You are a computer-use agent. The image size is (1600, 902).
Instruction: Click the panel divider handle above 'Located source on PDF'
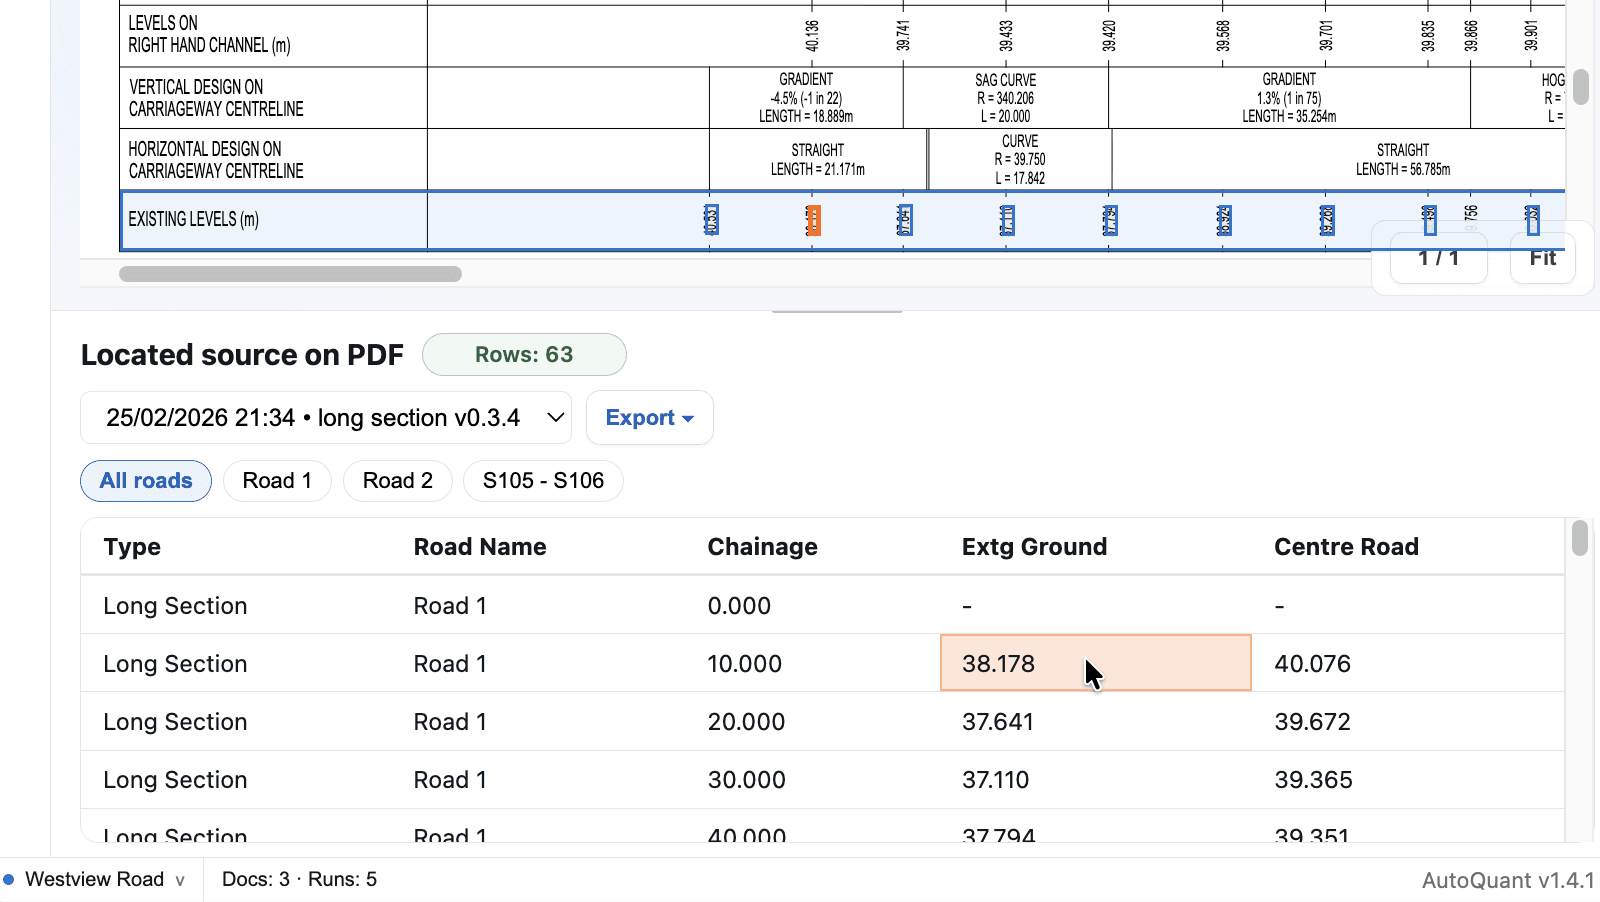point(837,311)
